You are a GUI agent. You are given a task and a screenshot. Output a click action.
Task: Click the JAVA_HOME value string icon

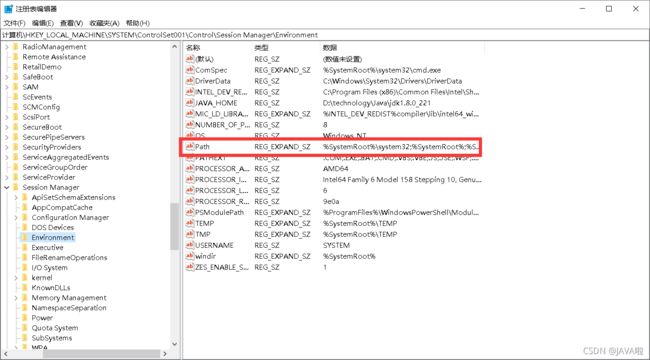point(190,103)
